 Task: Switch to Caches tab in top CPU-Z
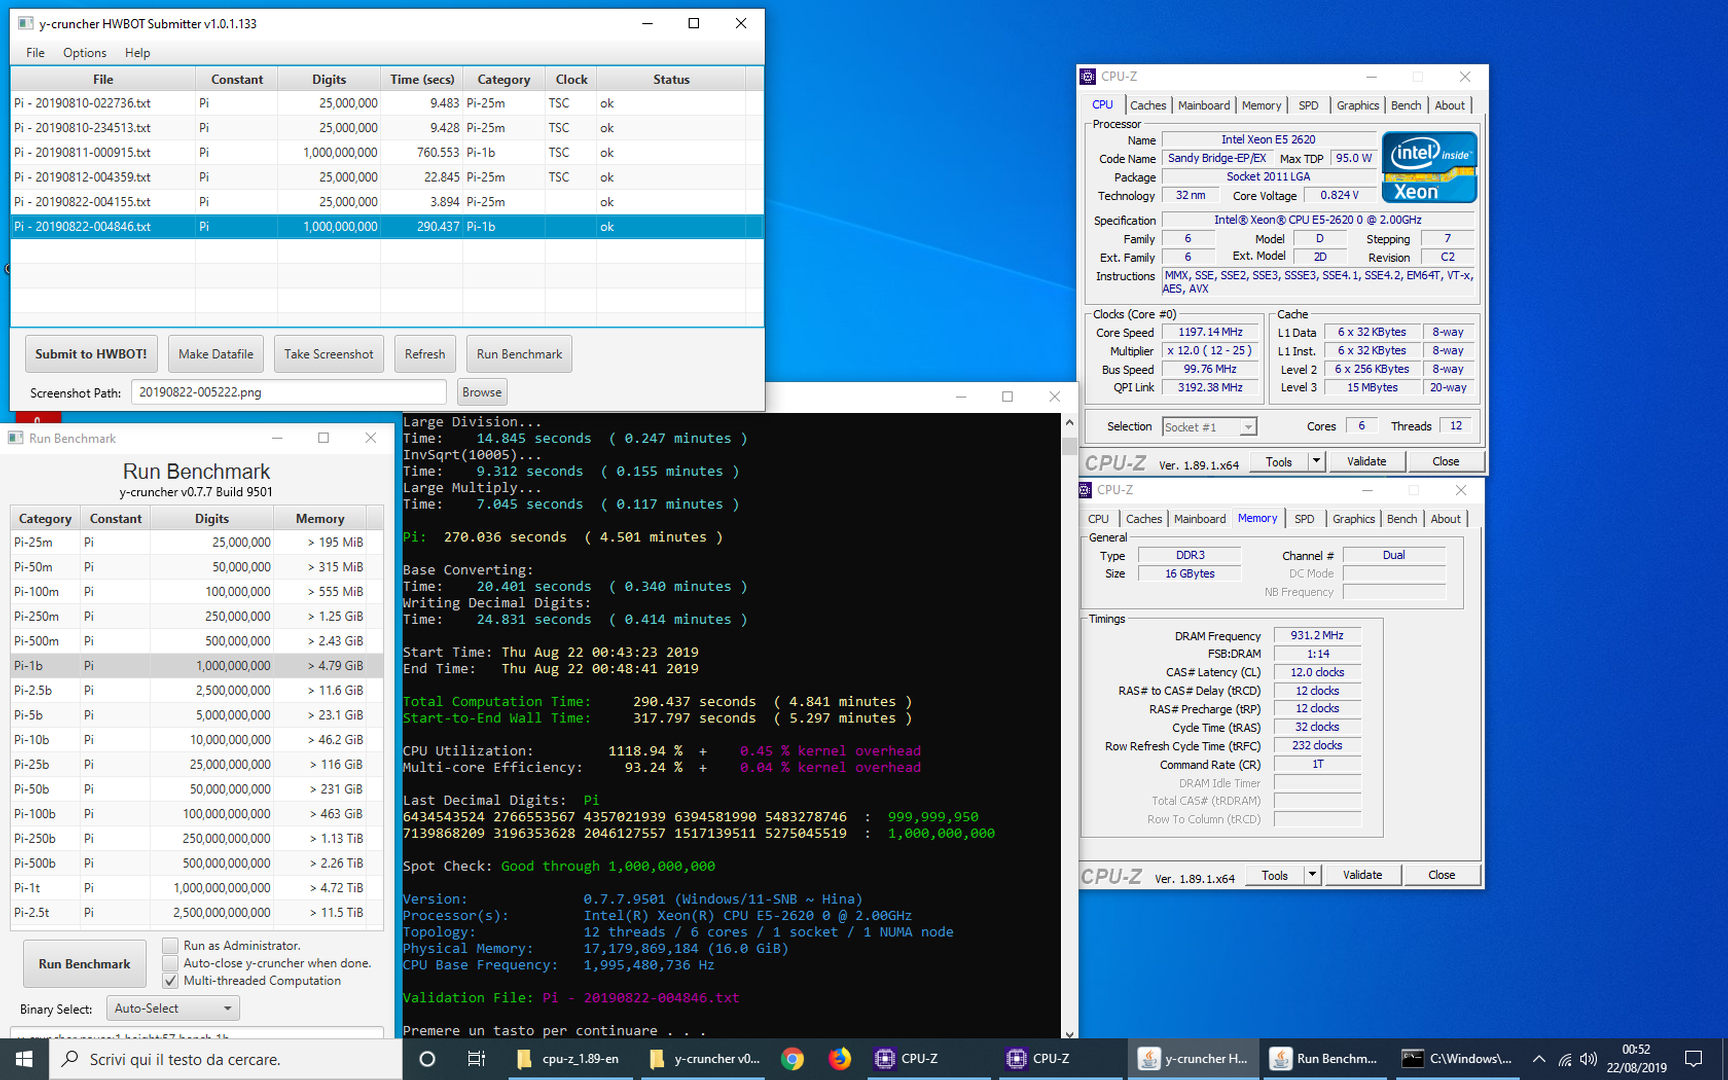tap(1148, 105)
